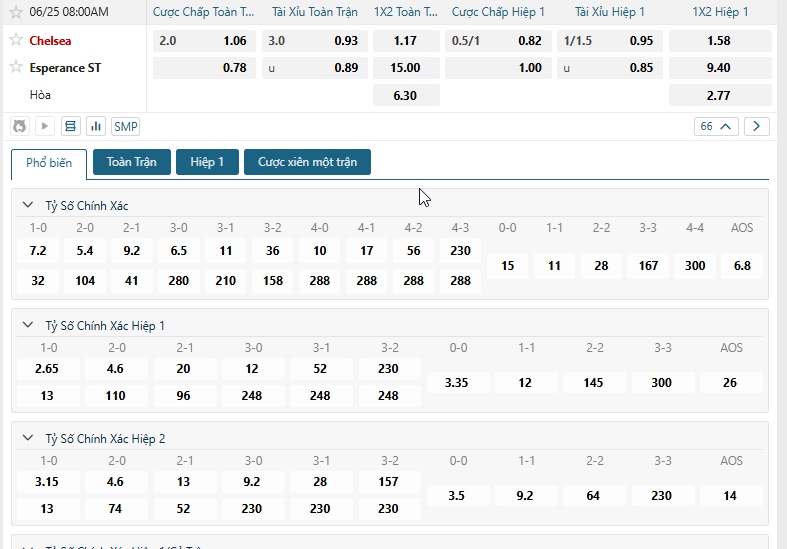This screenshot has height=549, width=787.
Task: Open the stacked list view icon
Action: point(70,126)
